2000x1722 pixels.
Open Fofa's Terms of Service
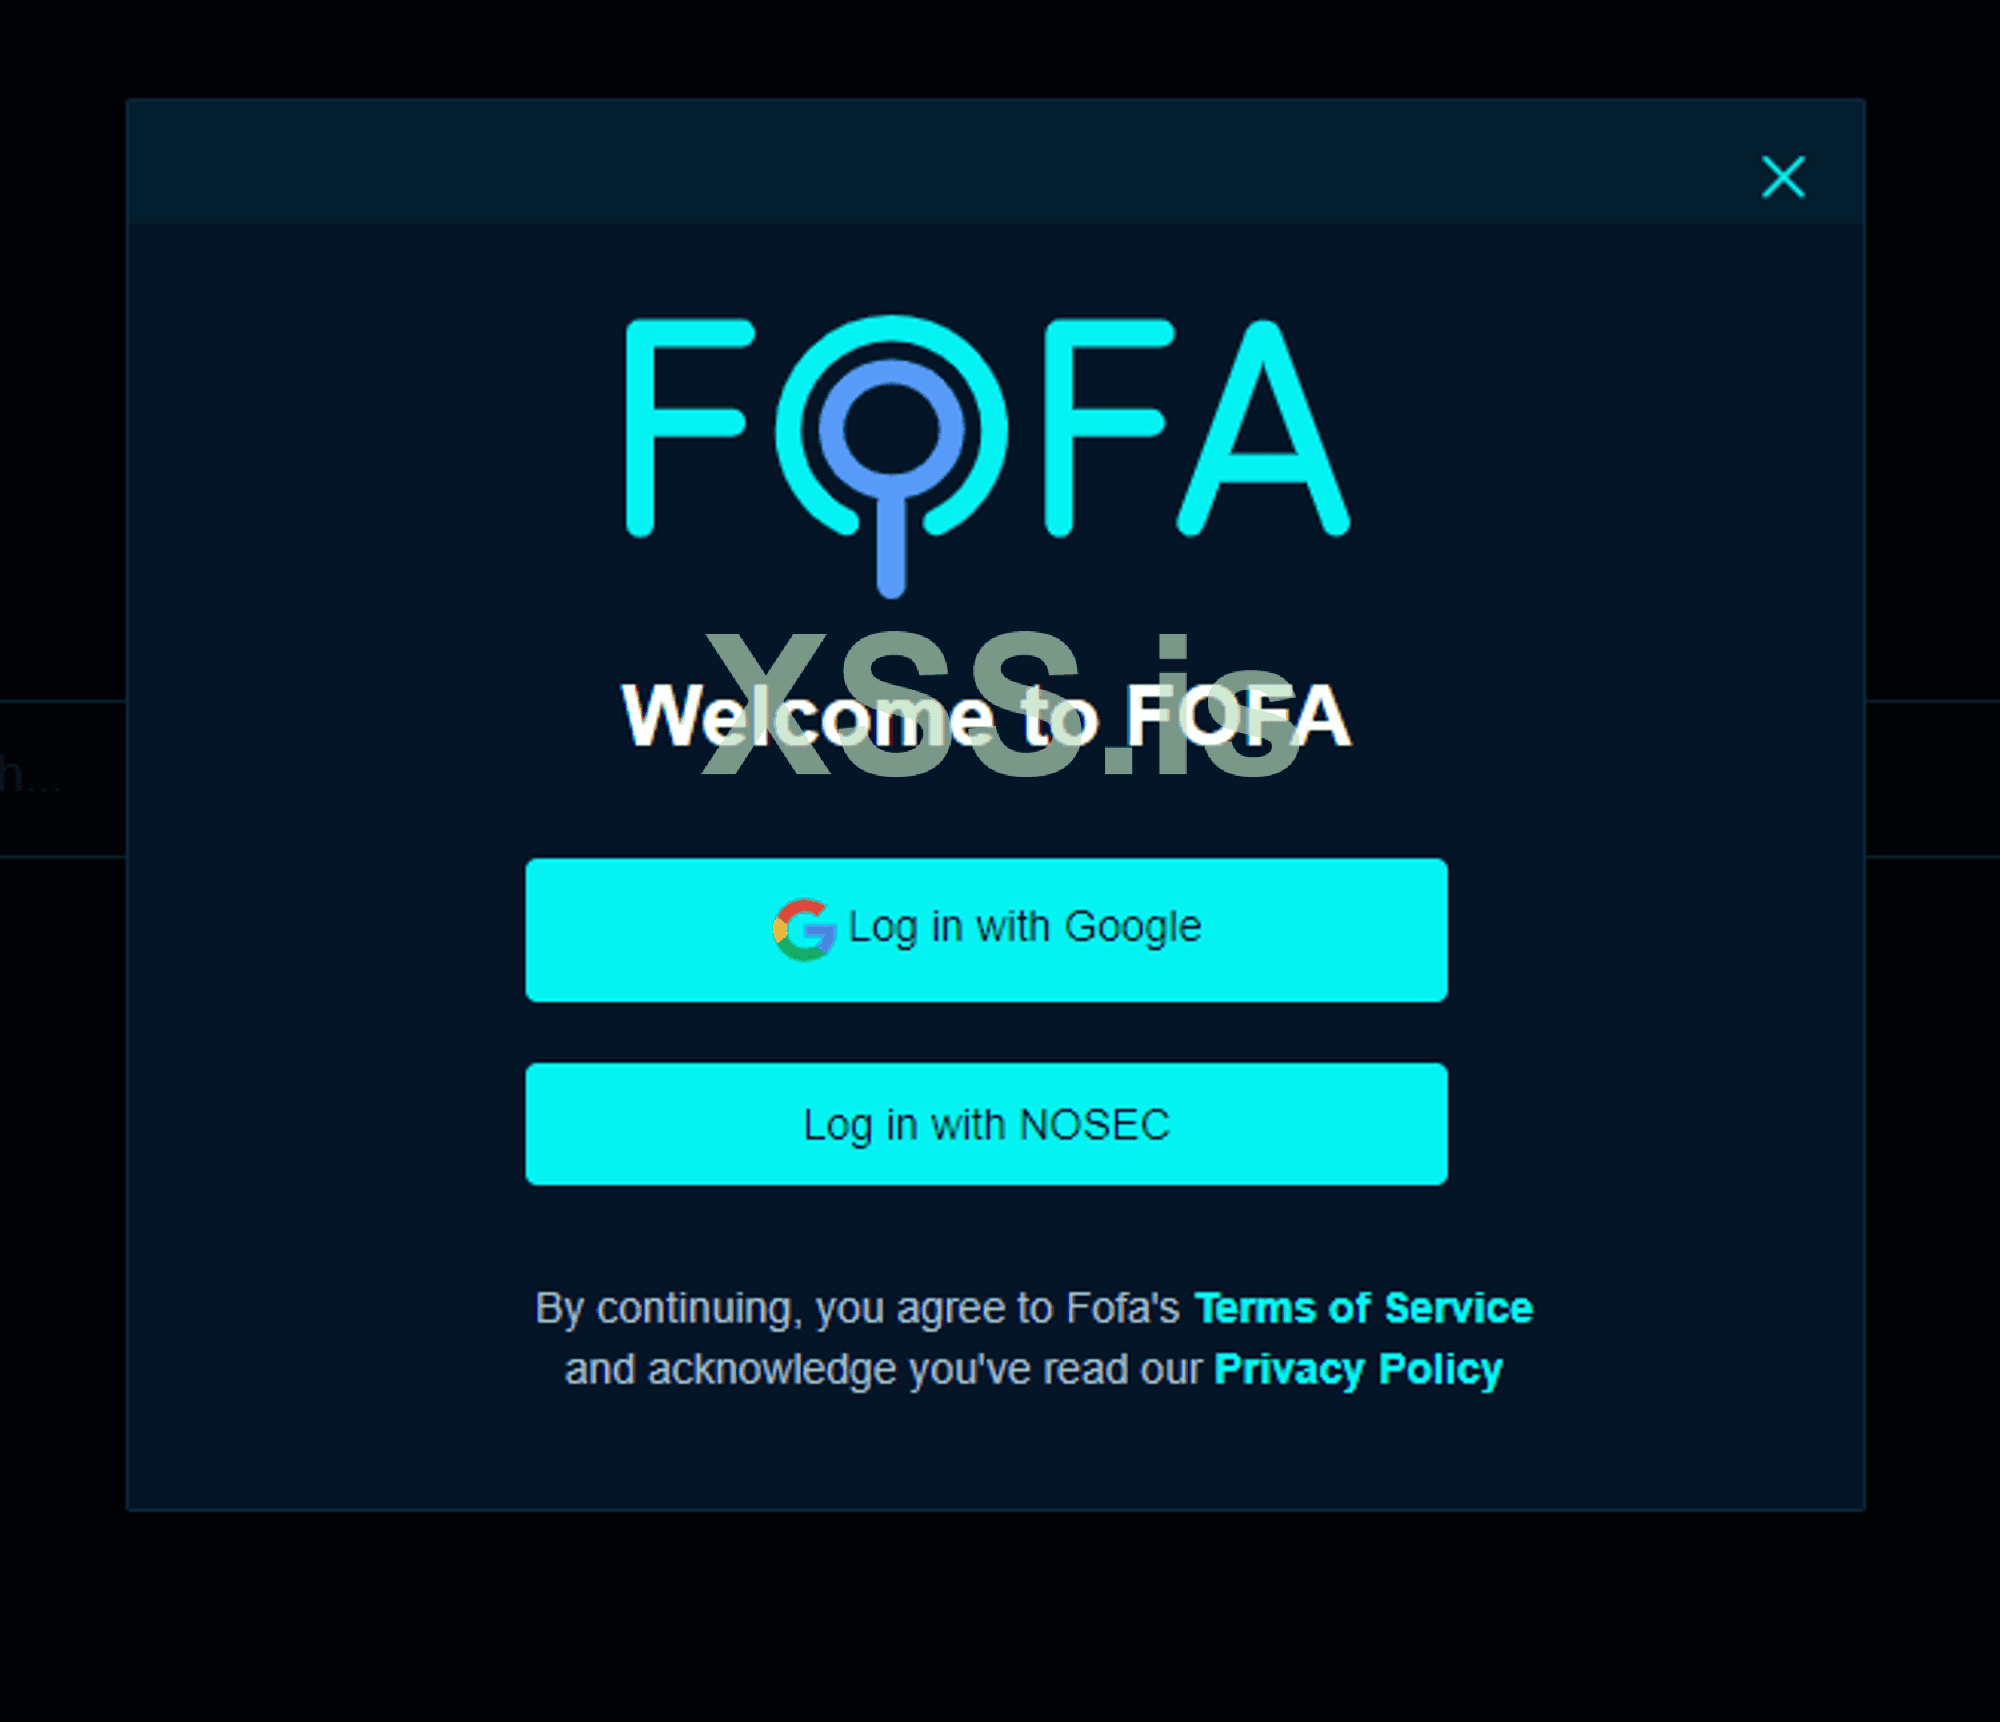1363,1308
